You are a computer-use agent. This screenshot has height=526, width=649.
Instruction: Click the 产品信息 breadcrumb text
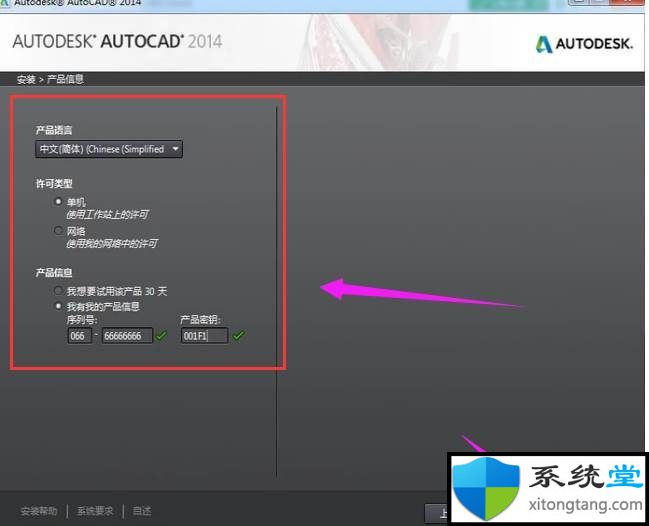(x=65, y=79)
